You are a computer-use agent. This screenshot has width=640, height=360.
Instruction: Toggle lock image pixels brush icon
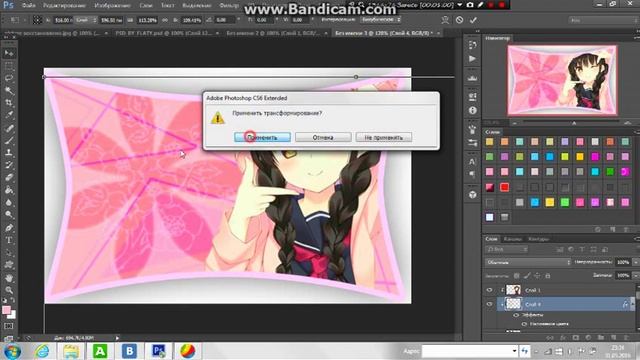527,276
